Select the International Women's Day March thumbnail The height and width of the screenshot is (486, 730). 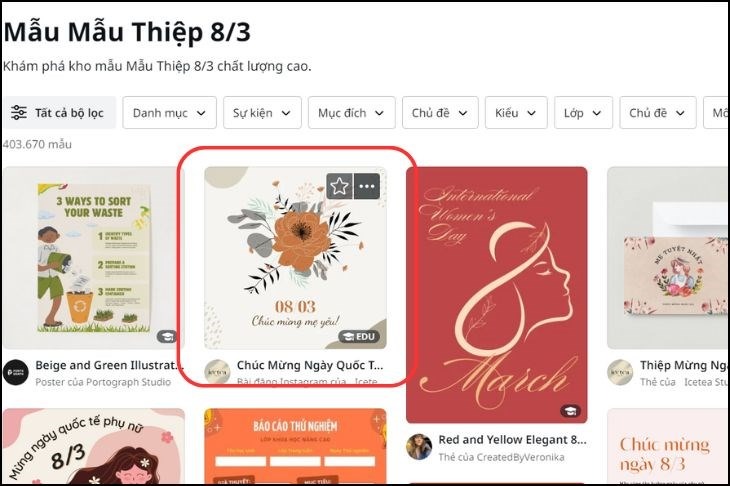pyautogui.click(x=497, y=295)
